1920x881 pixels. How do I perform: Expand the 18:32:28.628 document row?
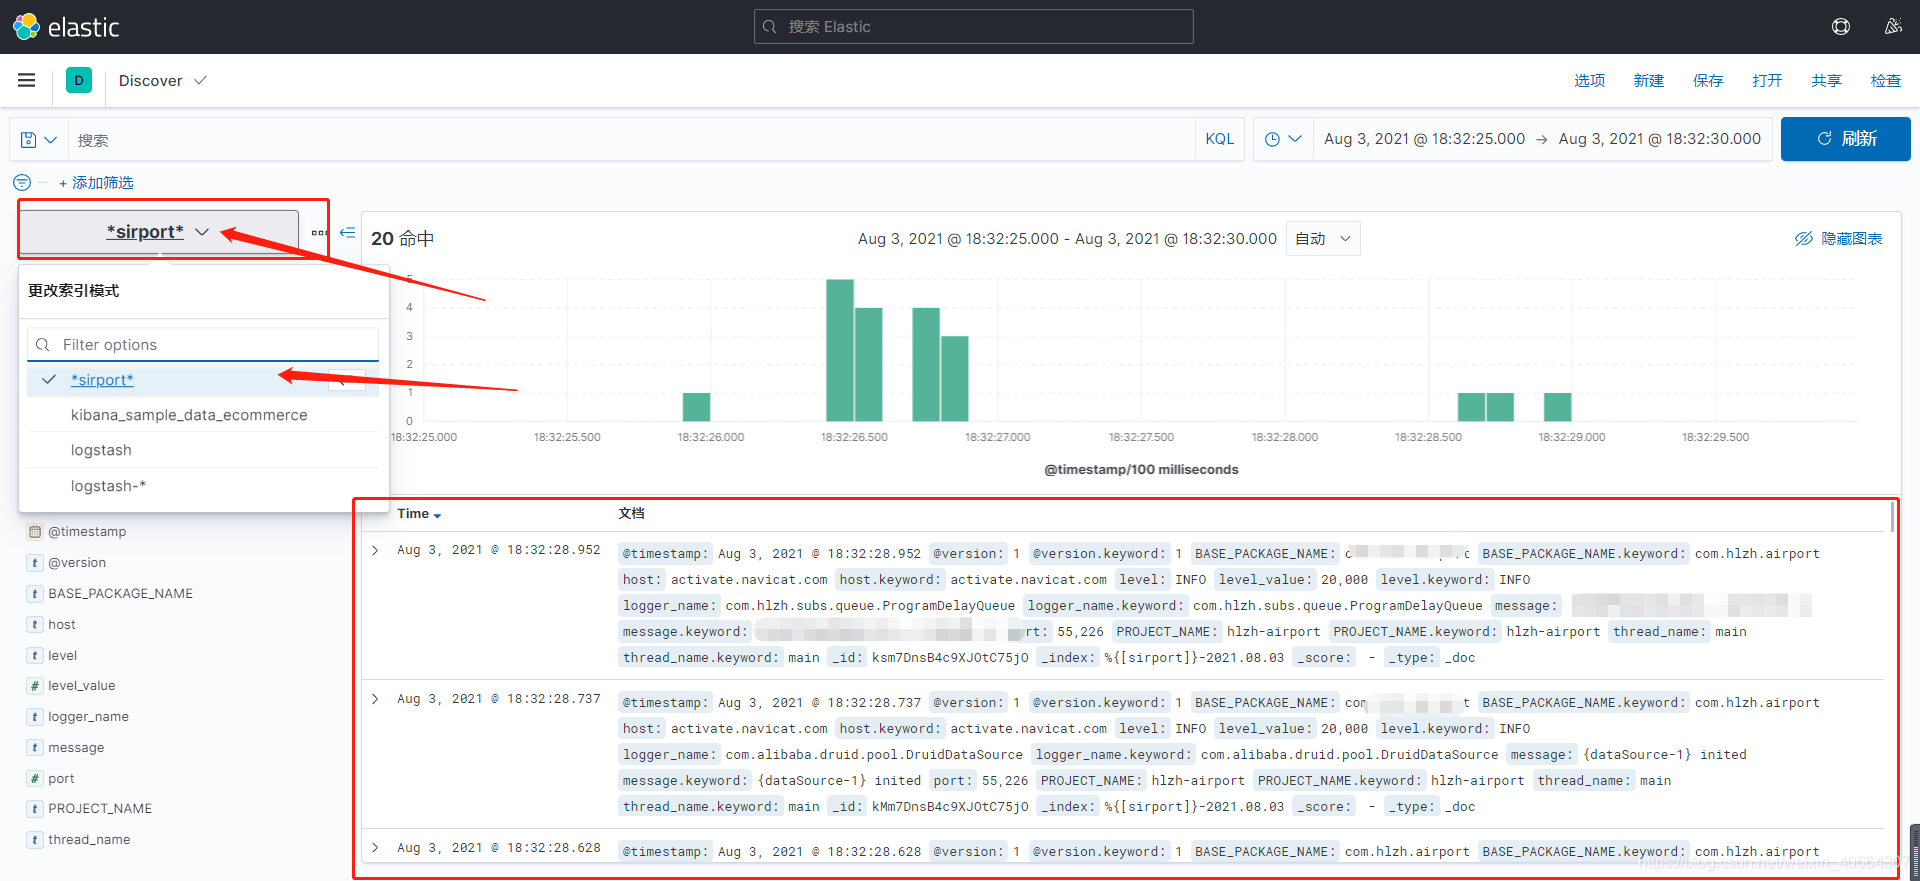click(x=375, y=848)
